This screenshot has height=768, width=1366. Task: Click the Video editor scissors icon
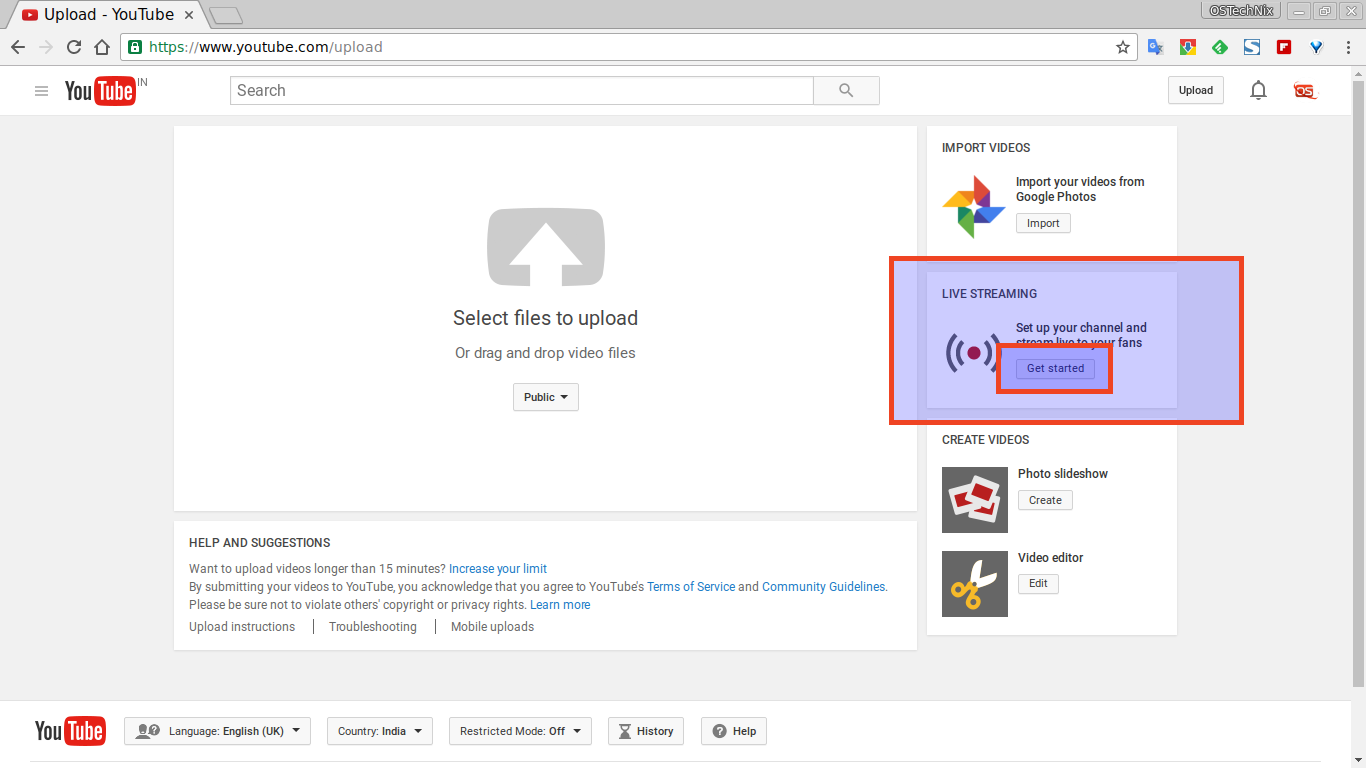975,584
